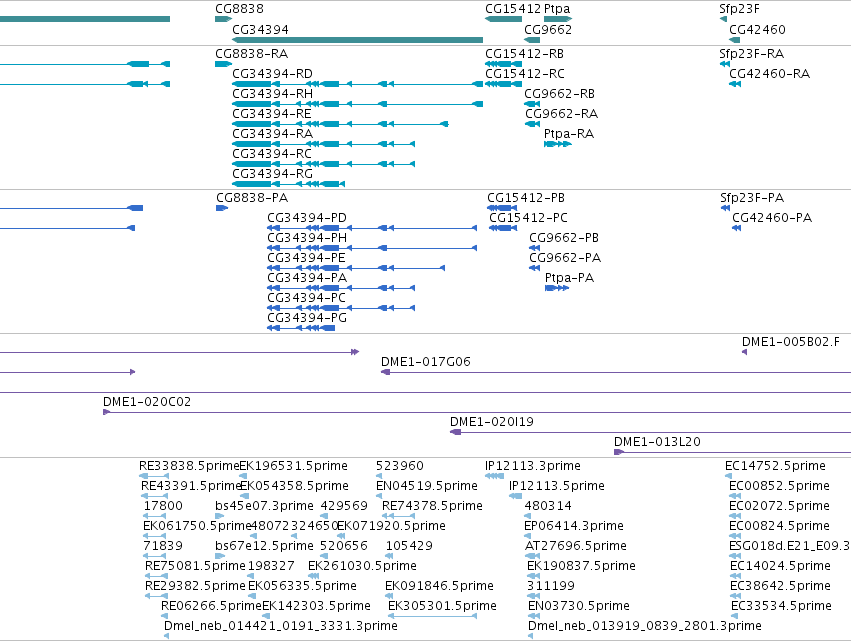
Task: Select protein label CG15412-PC
Action: coord(528,218)
